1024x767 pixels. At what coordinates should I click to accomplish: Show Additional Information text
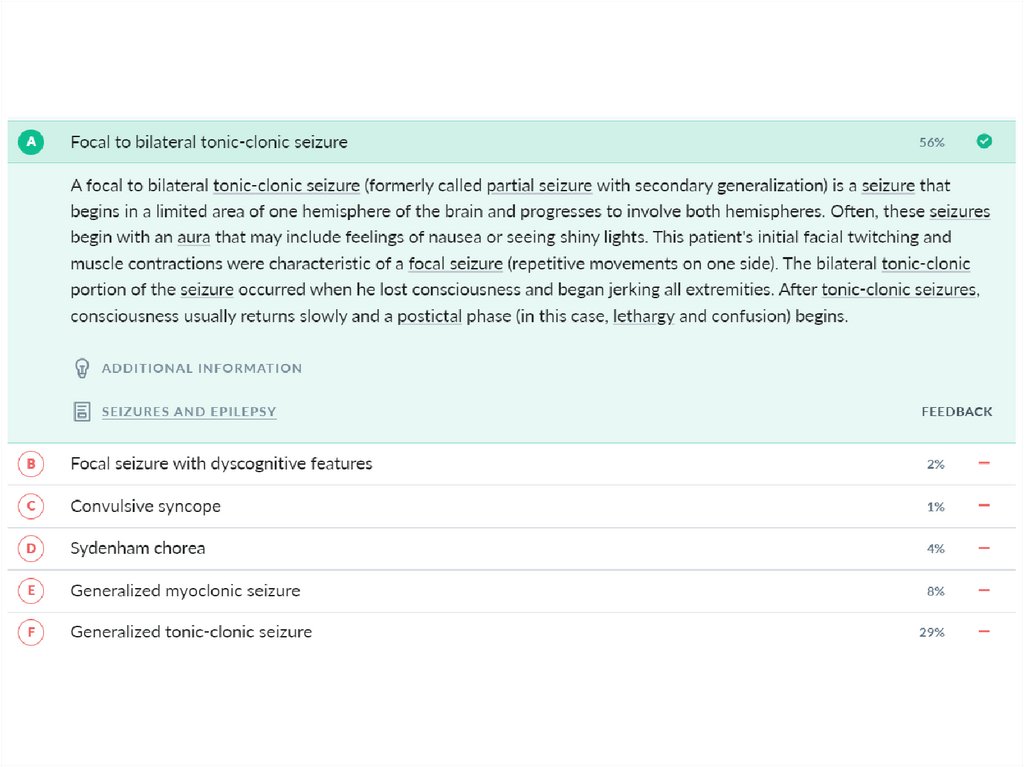point(201,368)
